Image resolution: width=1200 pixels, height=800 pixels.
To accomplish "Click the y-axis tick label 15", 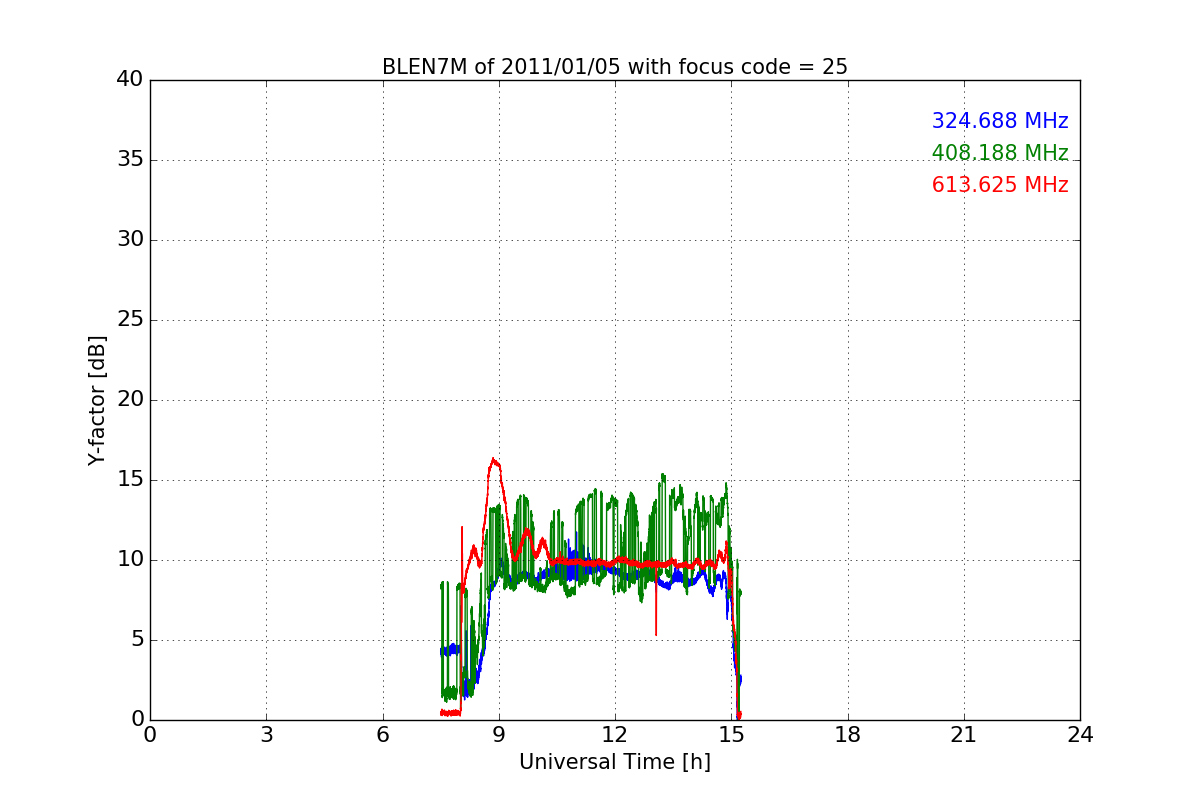I will click(x=129, y=480).
